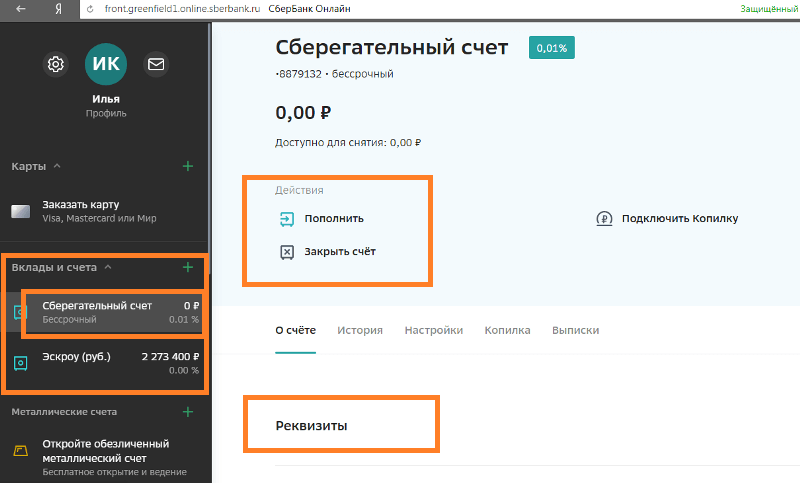Open the Выписки tab
The height and width of the screenshot is (483, 800).
pyautogui.click(x=576, y=331)
